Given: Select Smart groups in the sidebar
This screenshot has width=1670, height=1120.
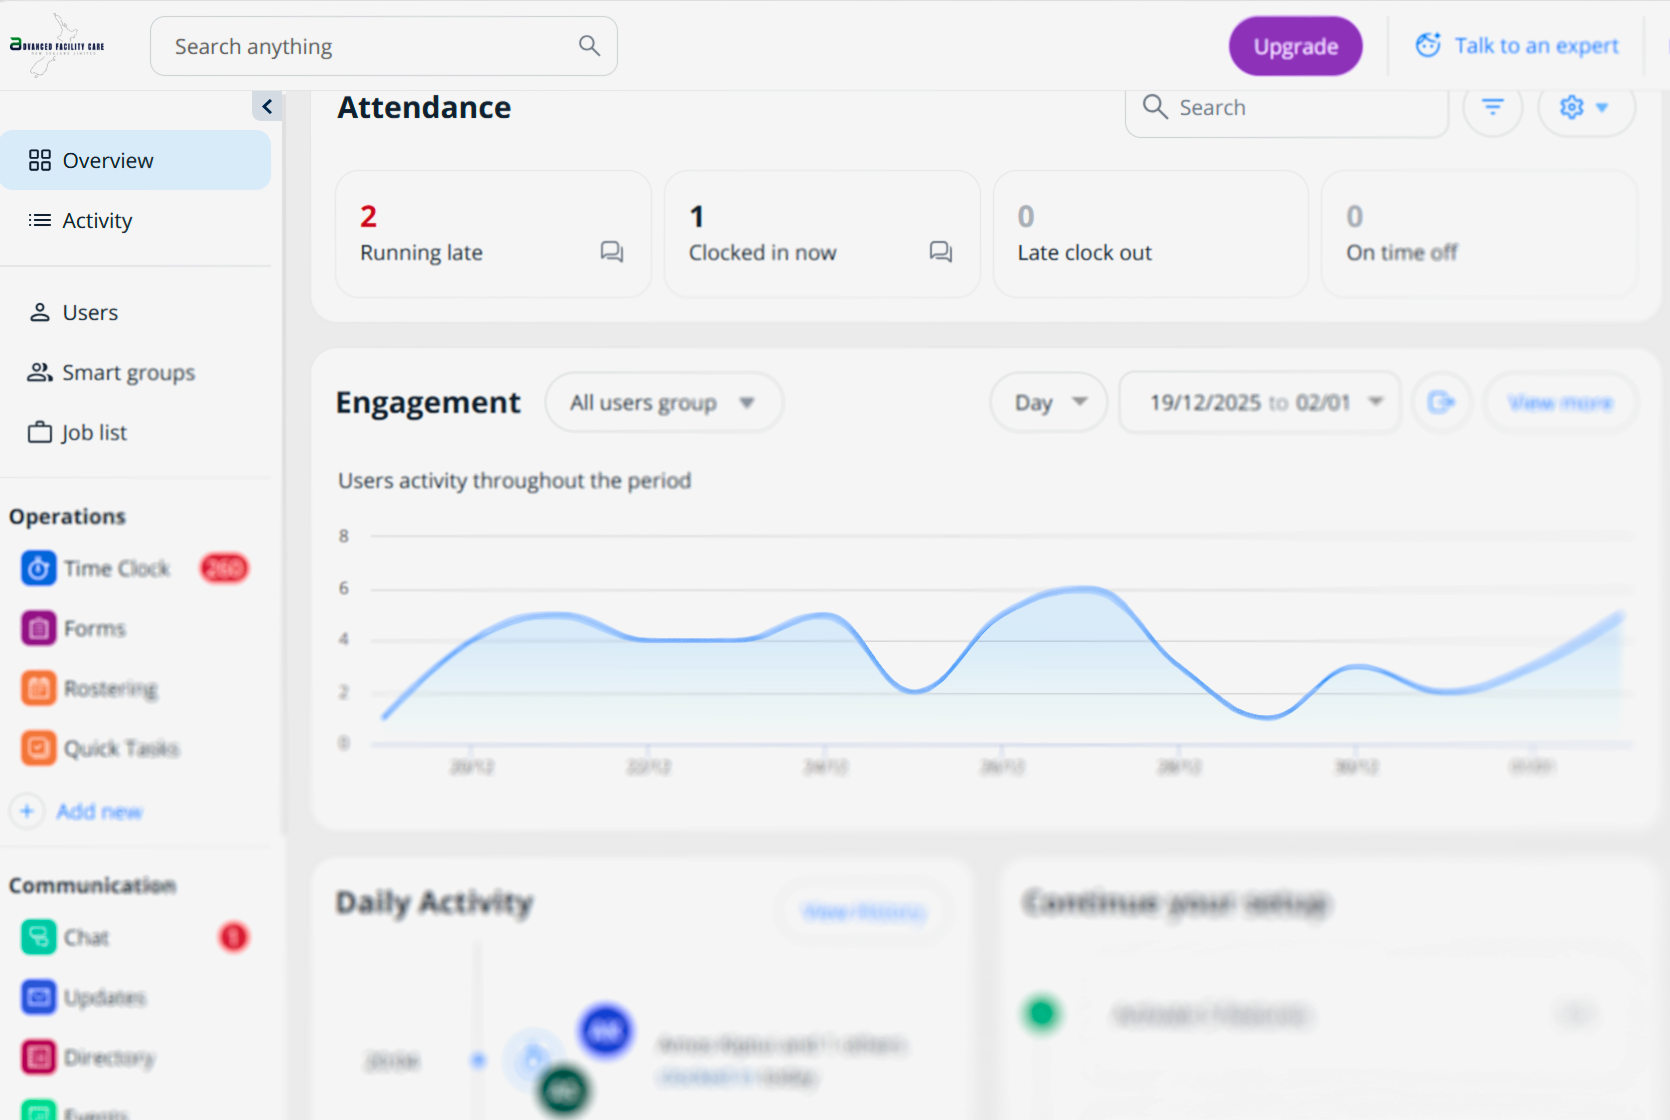Looking at the screenshot, I should [x=128, y=372].
